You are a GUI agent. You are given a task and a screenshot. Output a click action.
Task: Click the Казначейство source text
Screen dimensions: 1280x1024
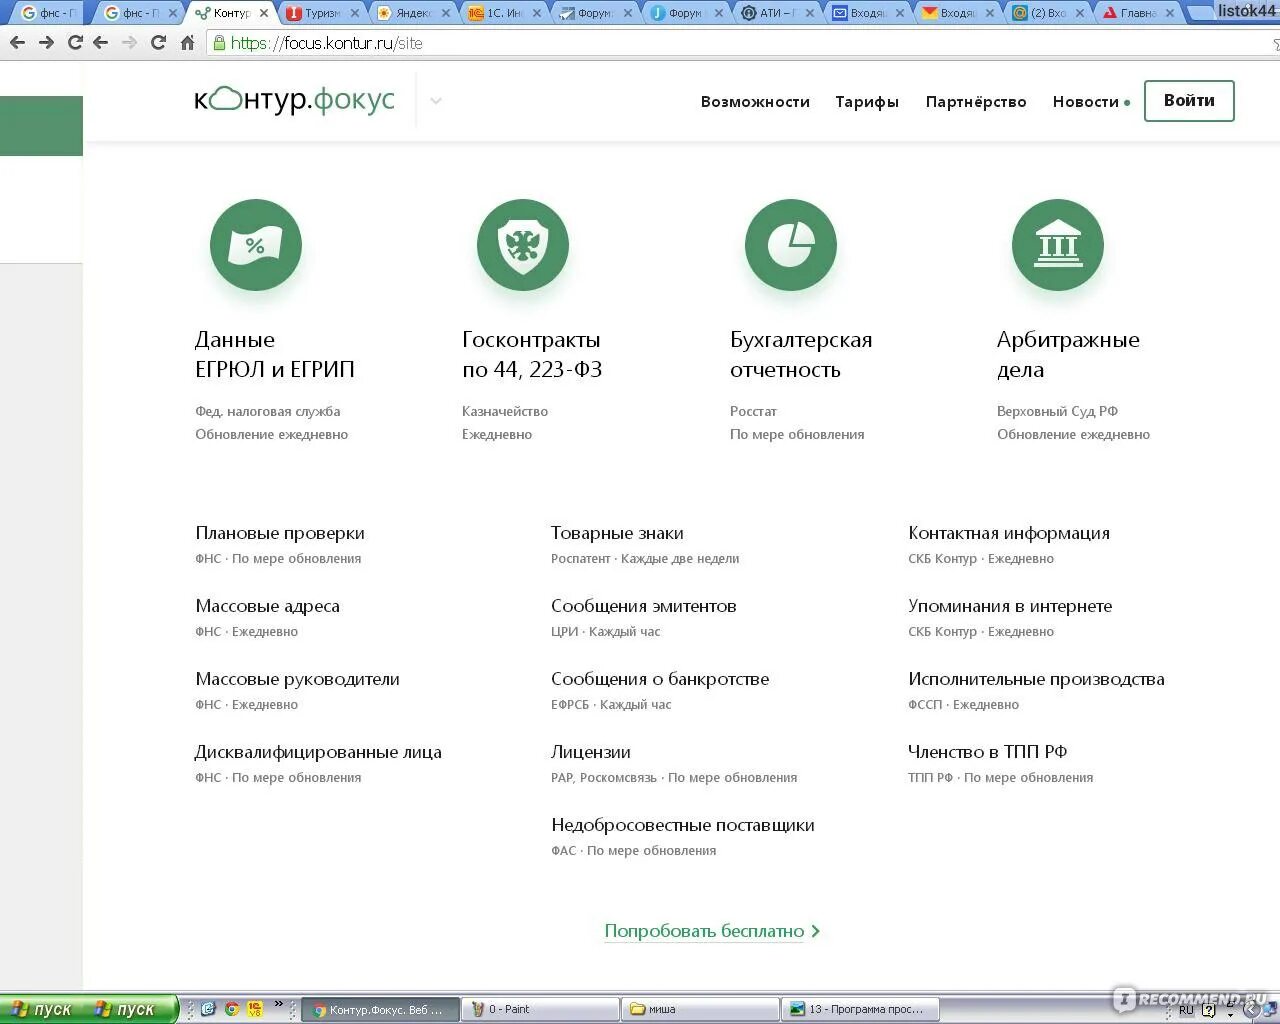click(505, 411)
